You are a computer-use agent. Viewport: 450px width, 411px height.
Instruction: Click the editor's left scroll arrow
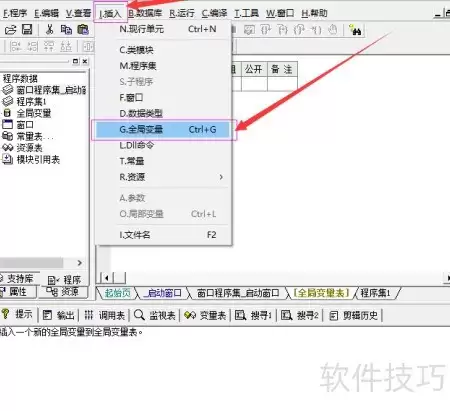(x=107, y=278)
